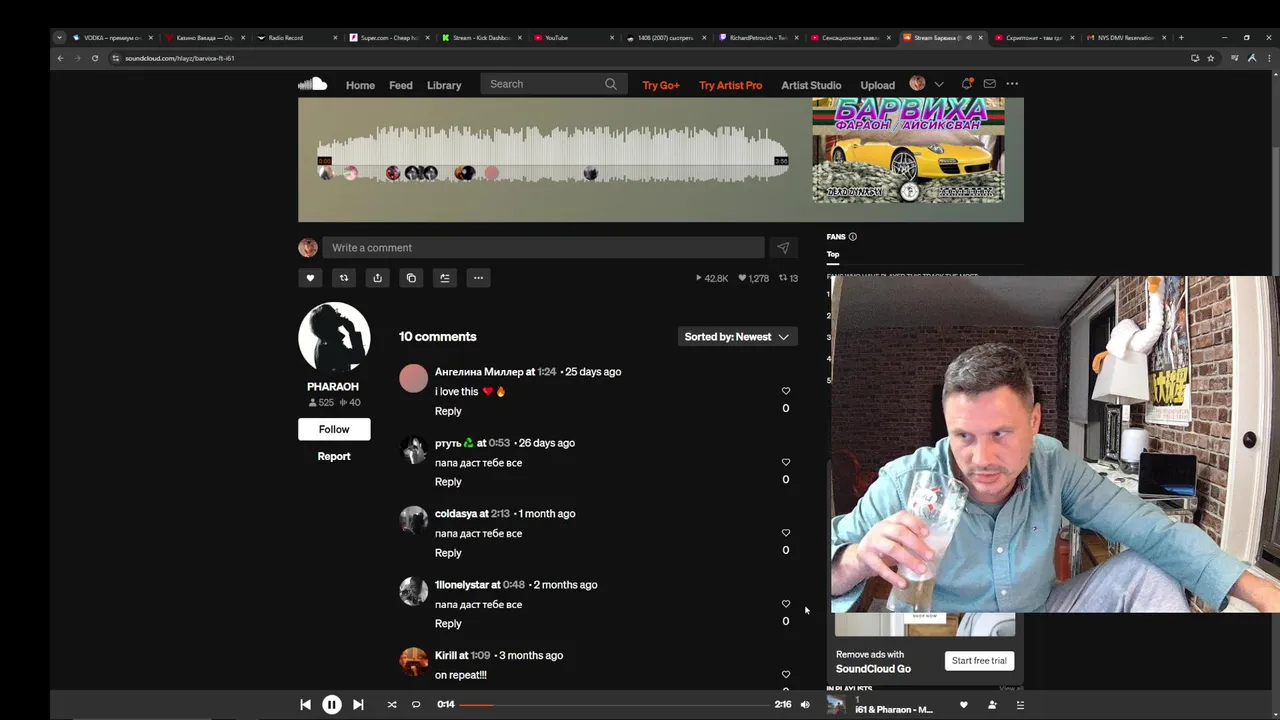
Task: Seek on the player progress bar
Action: 614,705
